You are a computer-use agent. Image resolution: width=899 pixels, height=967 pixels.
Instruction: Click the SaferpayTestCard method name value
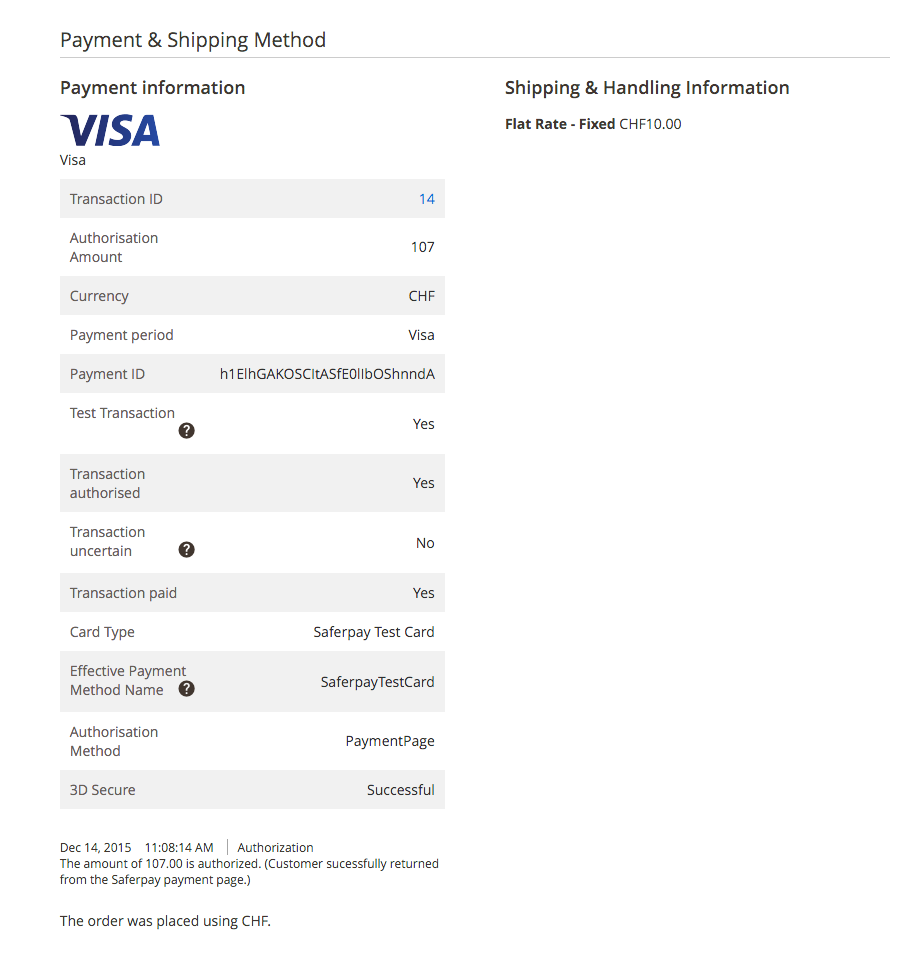click(377, 682)
